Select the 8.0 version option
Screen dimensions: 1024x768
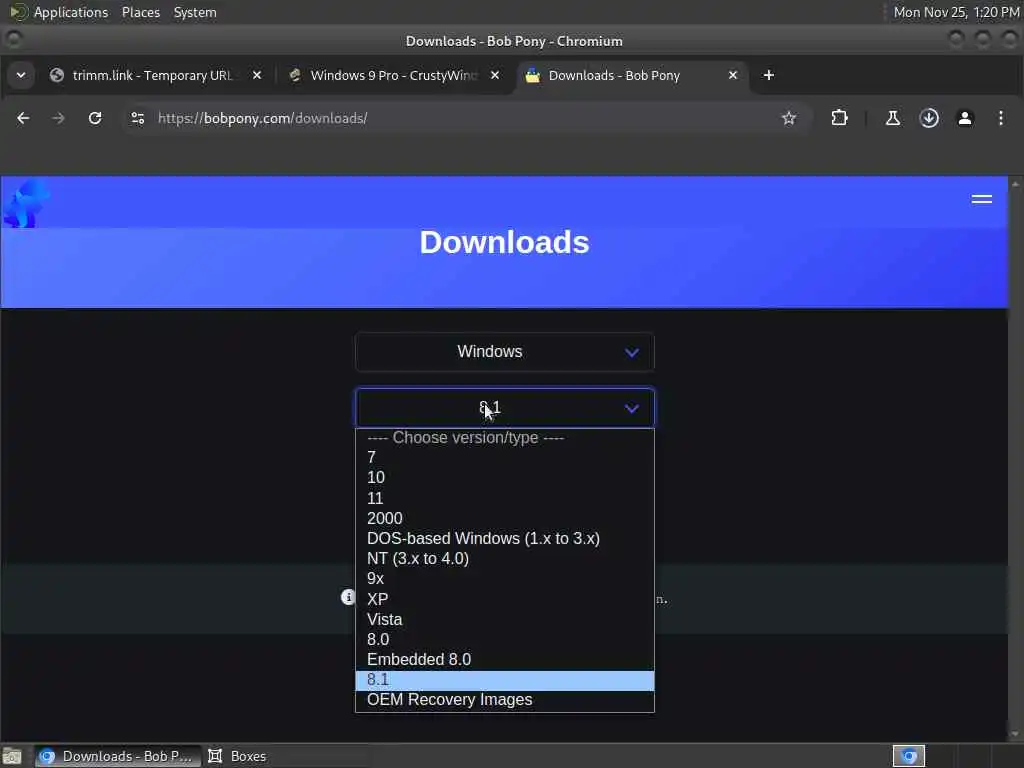click(504, 639)
